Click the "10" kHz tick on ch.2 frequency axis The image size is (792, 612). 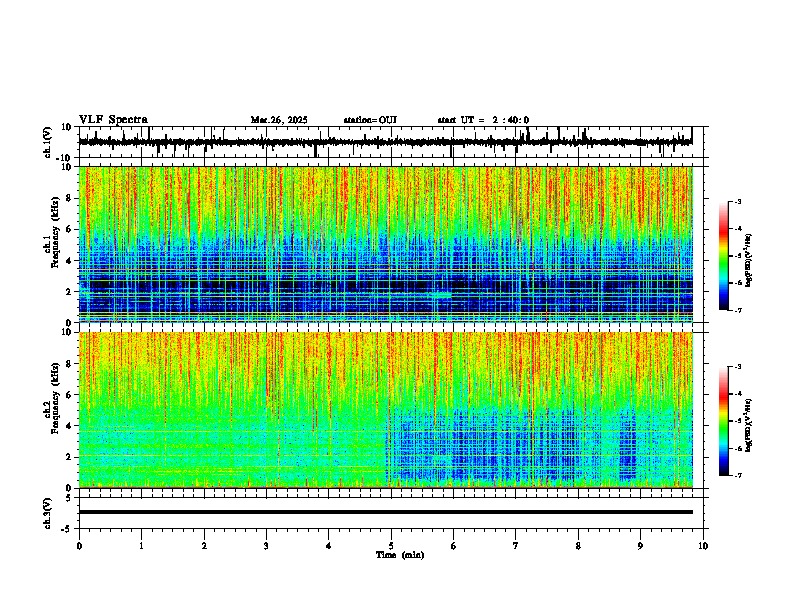67,332
